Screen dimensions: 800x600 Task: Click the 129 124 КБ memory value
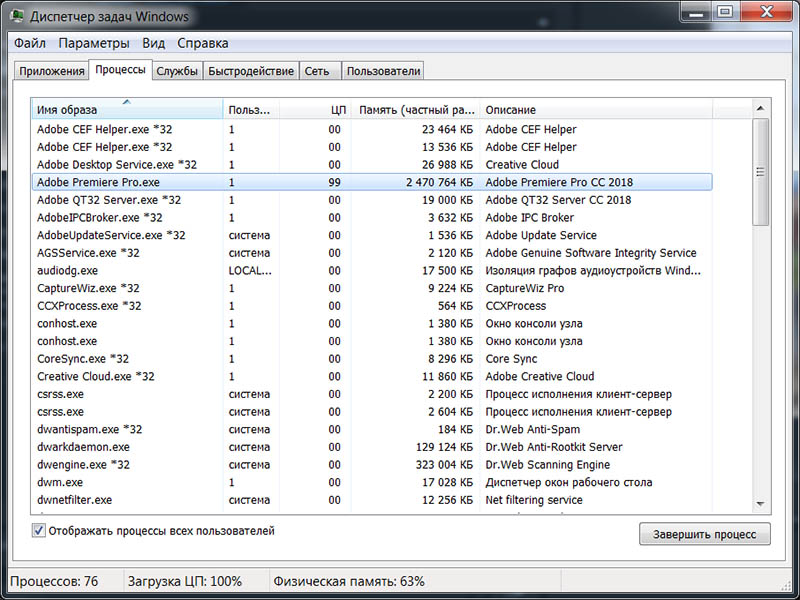coord(444,447)
